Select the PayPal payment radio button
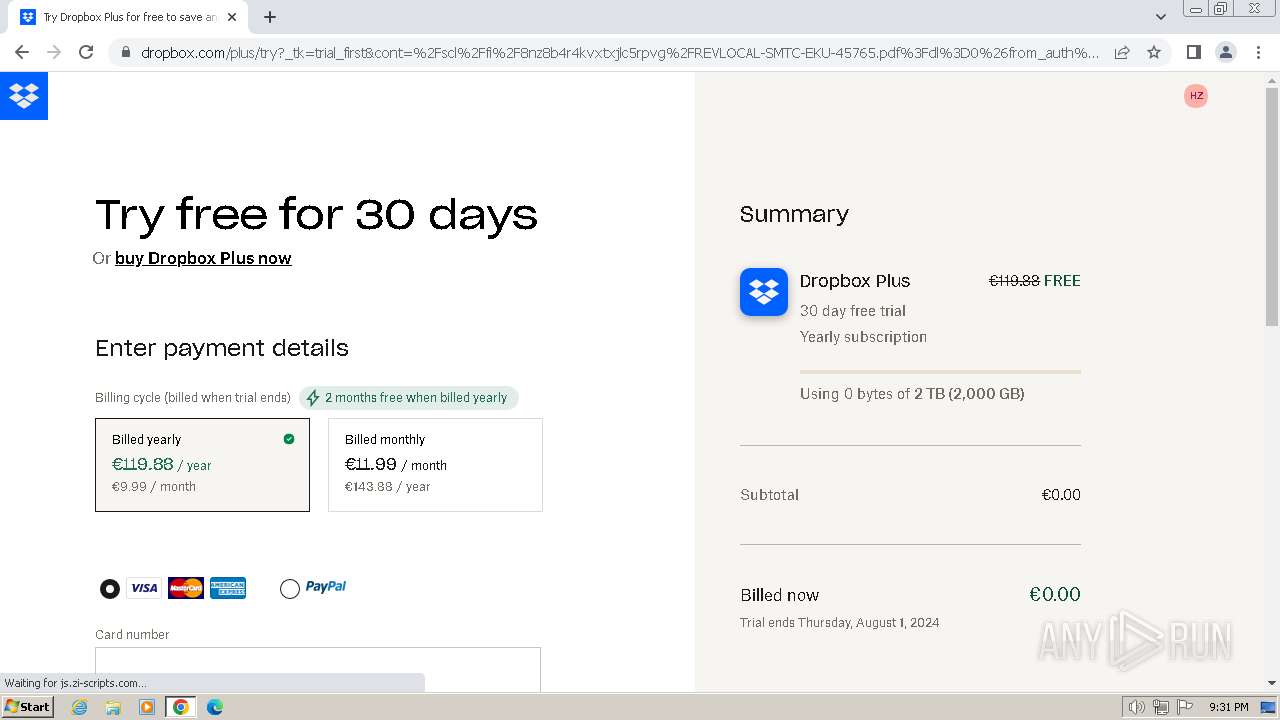1280x720 pixels. point(290,589)
